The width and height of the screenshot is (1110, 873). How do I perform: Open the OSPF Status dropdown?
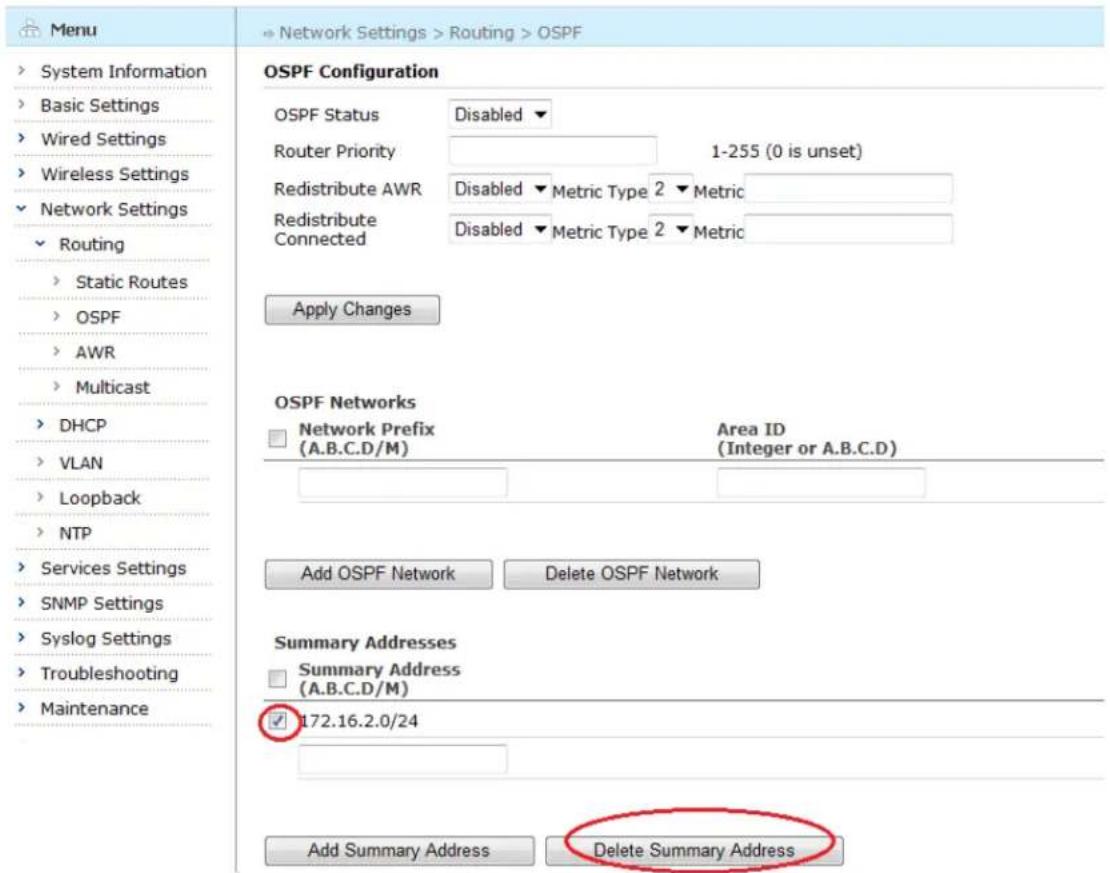coord(500,114)
